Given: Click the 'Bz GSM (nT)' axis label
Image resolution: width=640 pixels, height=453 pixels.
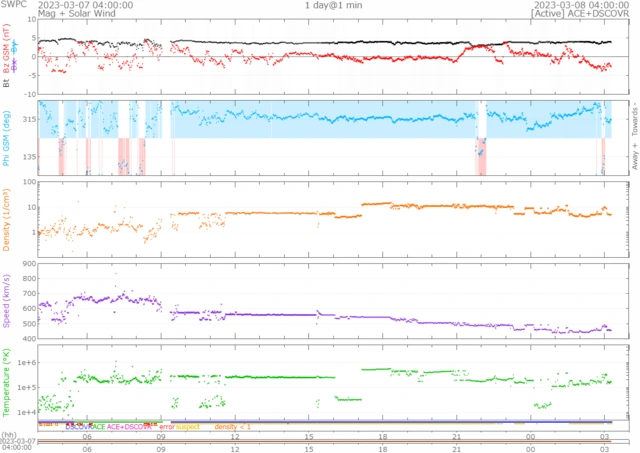Looking at the screenshot, I should pos(6,49).
